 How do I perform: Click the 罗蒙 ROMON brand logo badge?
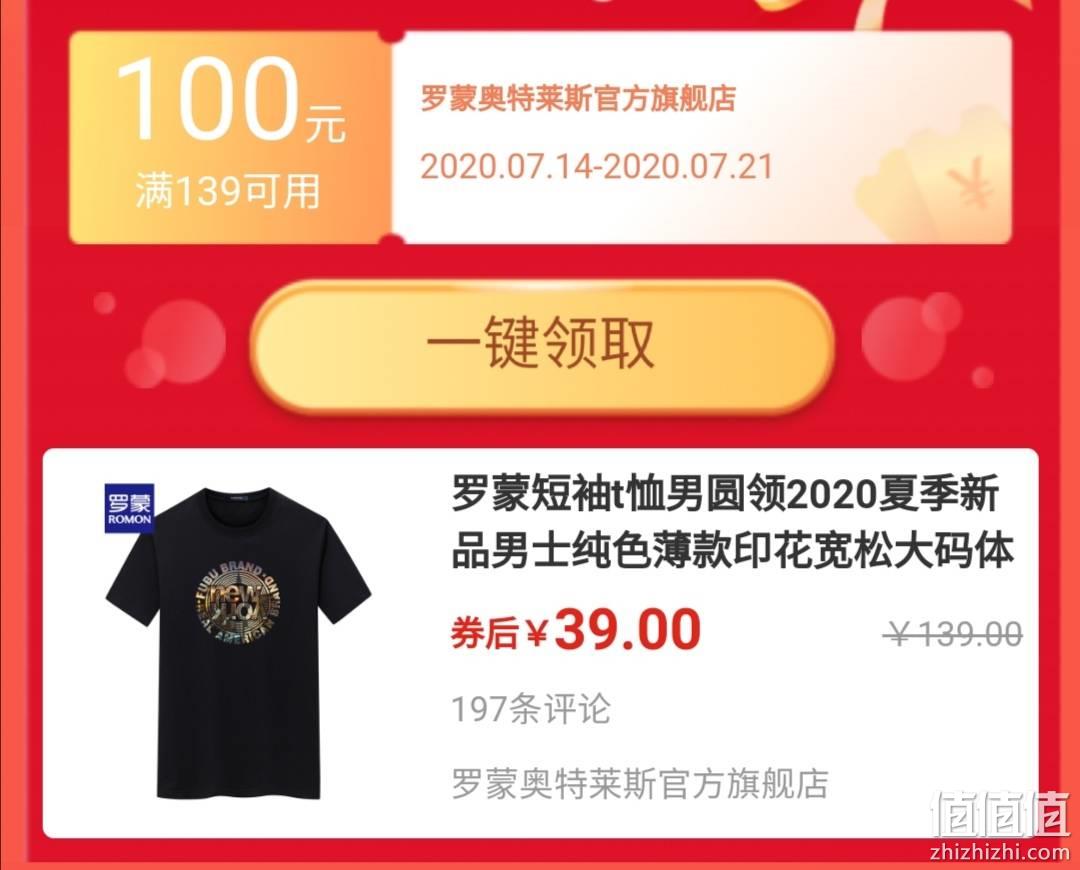(129, 508)
